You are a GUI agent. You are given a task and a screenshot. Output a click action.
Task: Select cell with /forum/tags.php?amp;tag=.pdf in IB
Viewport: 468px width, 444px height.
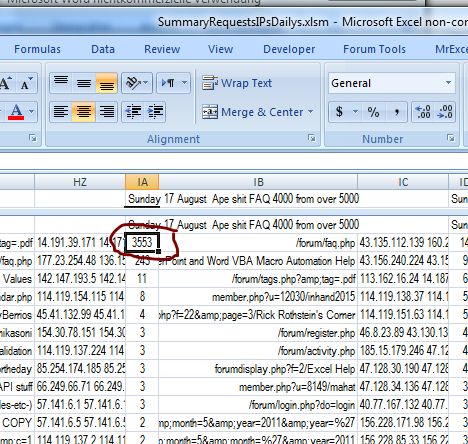point(258,279)
